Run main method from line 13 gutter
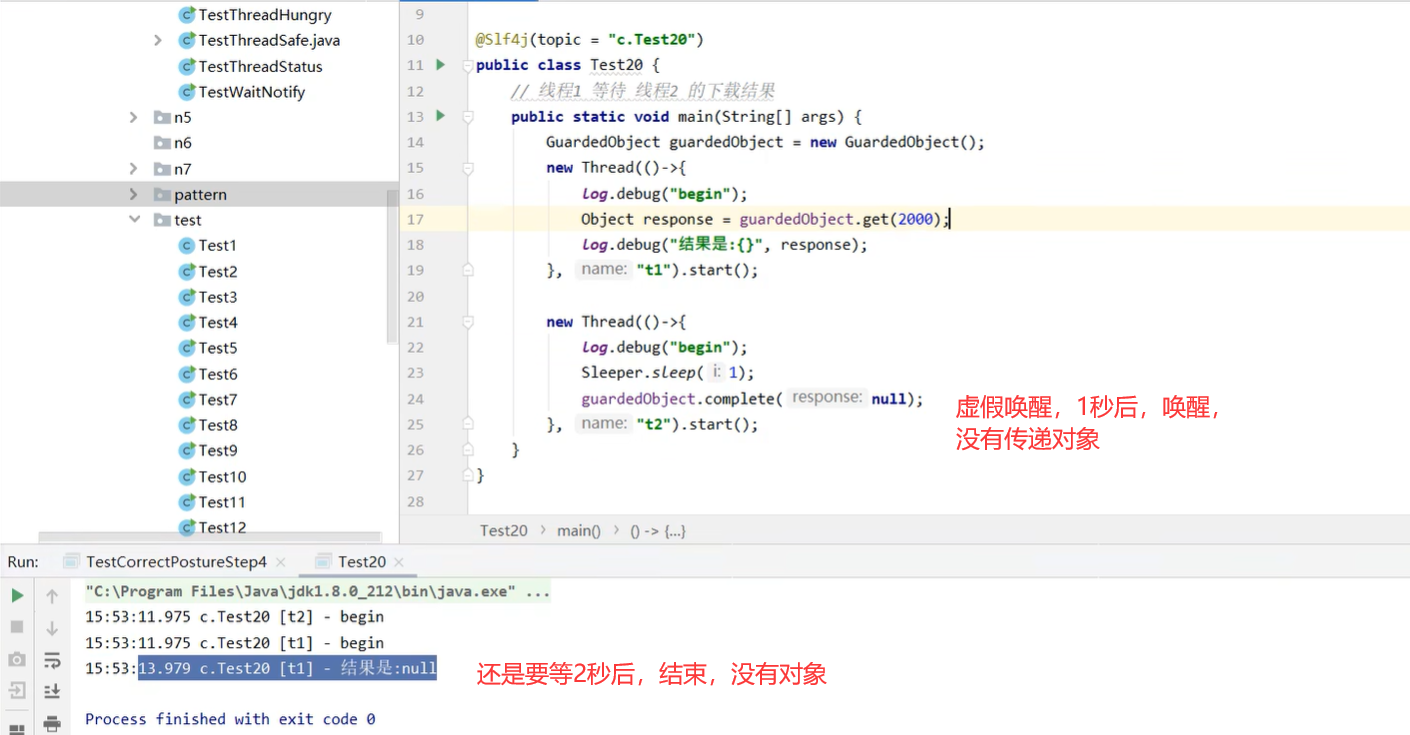The height and width of the screenshot is (735, 1410). [x=440, y=116]
